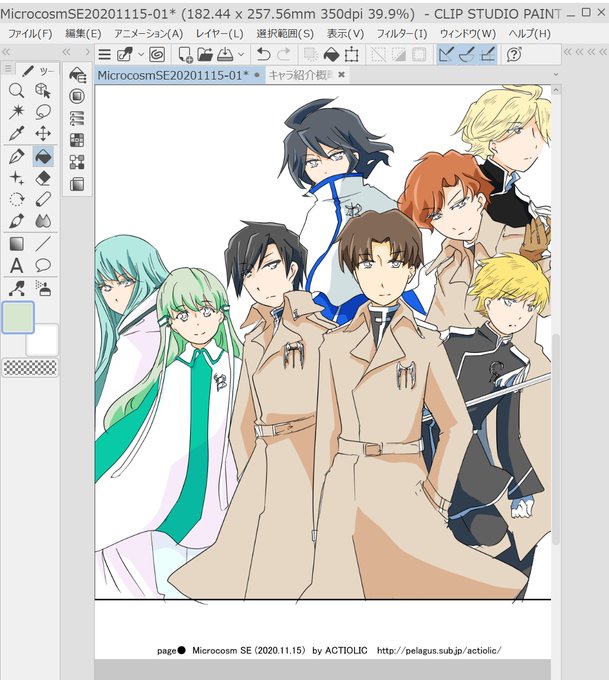
Task: Close the キャラ紹介 canvas tab
Action: [x=341, y=75]
